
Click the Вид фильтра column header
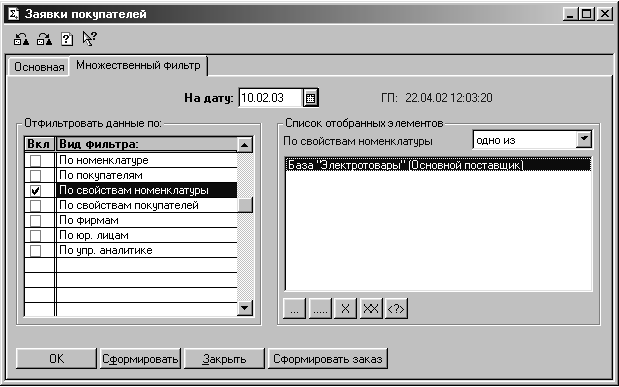(147, 145)
